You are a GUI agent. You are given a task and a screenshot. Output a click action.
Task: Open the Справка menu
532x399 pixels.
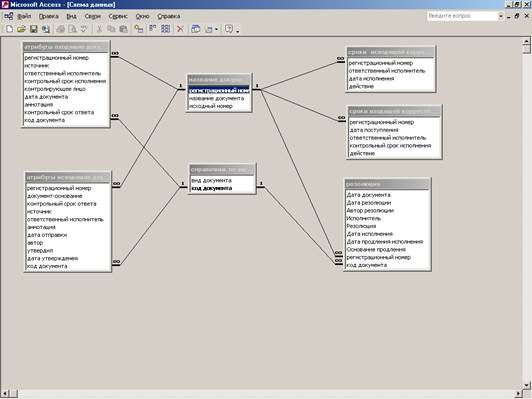[169, 16]
